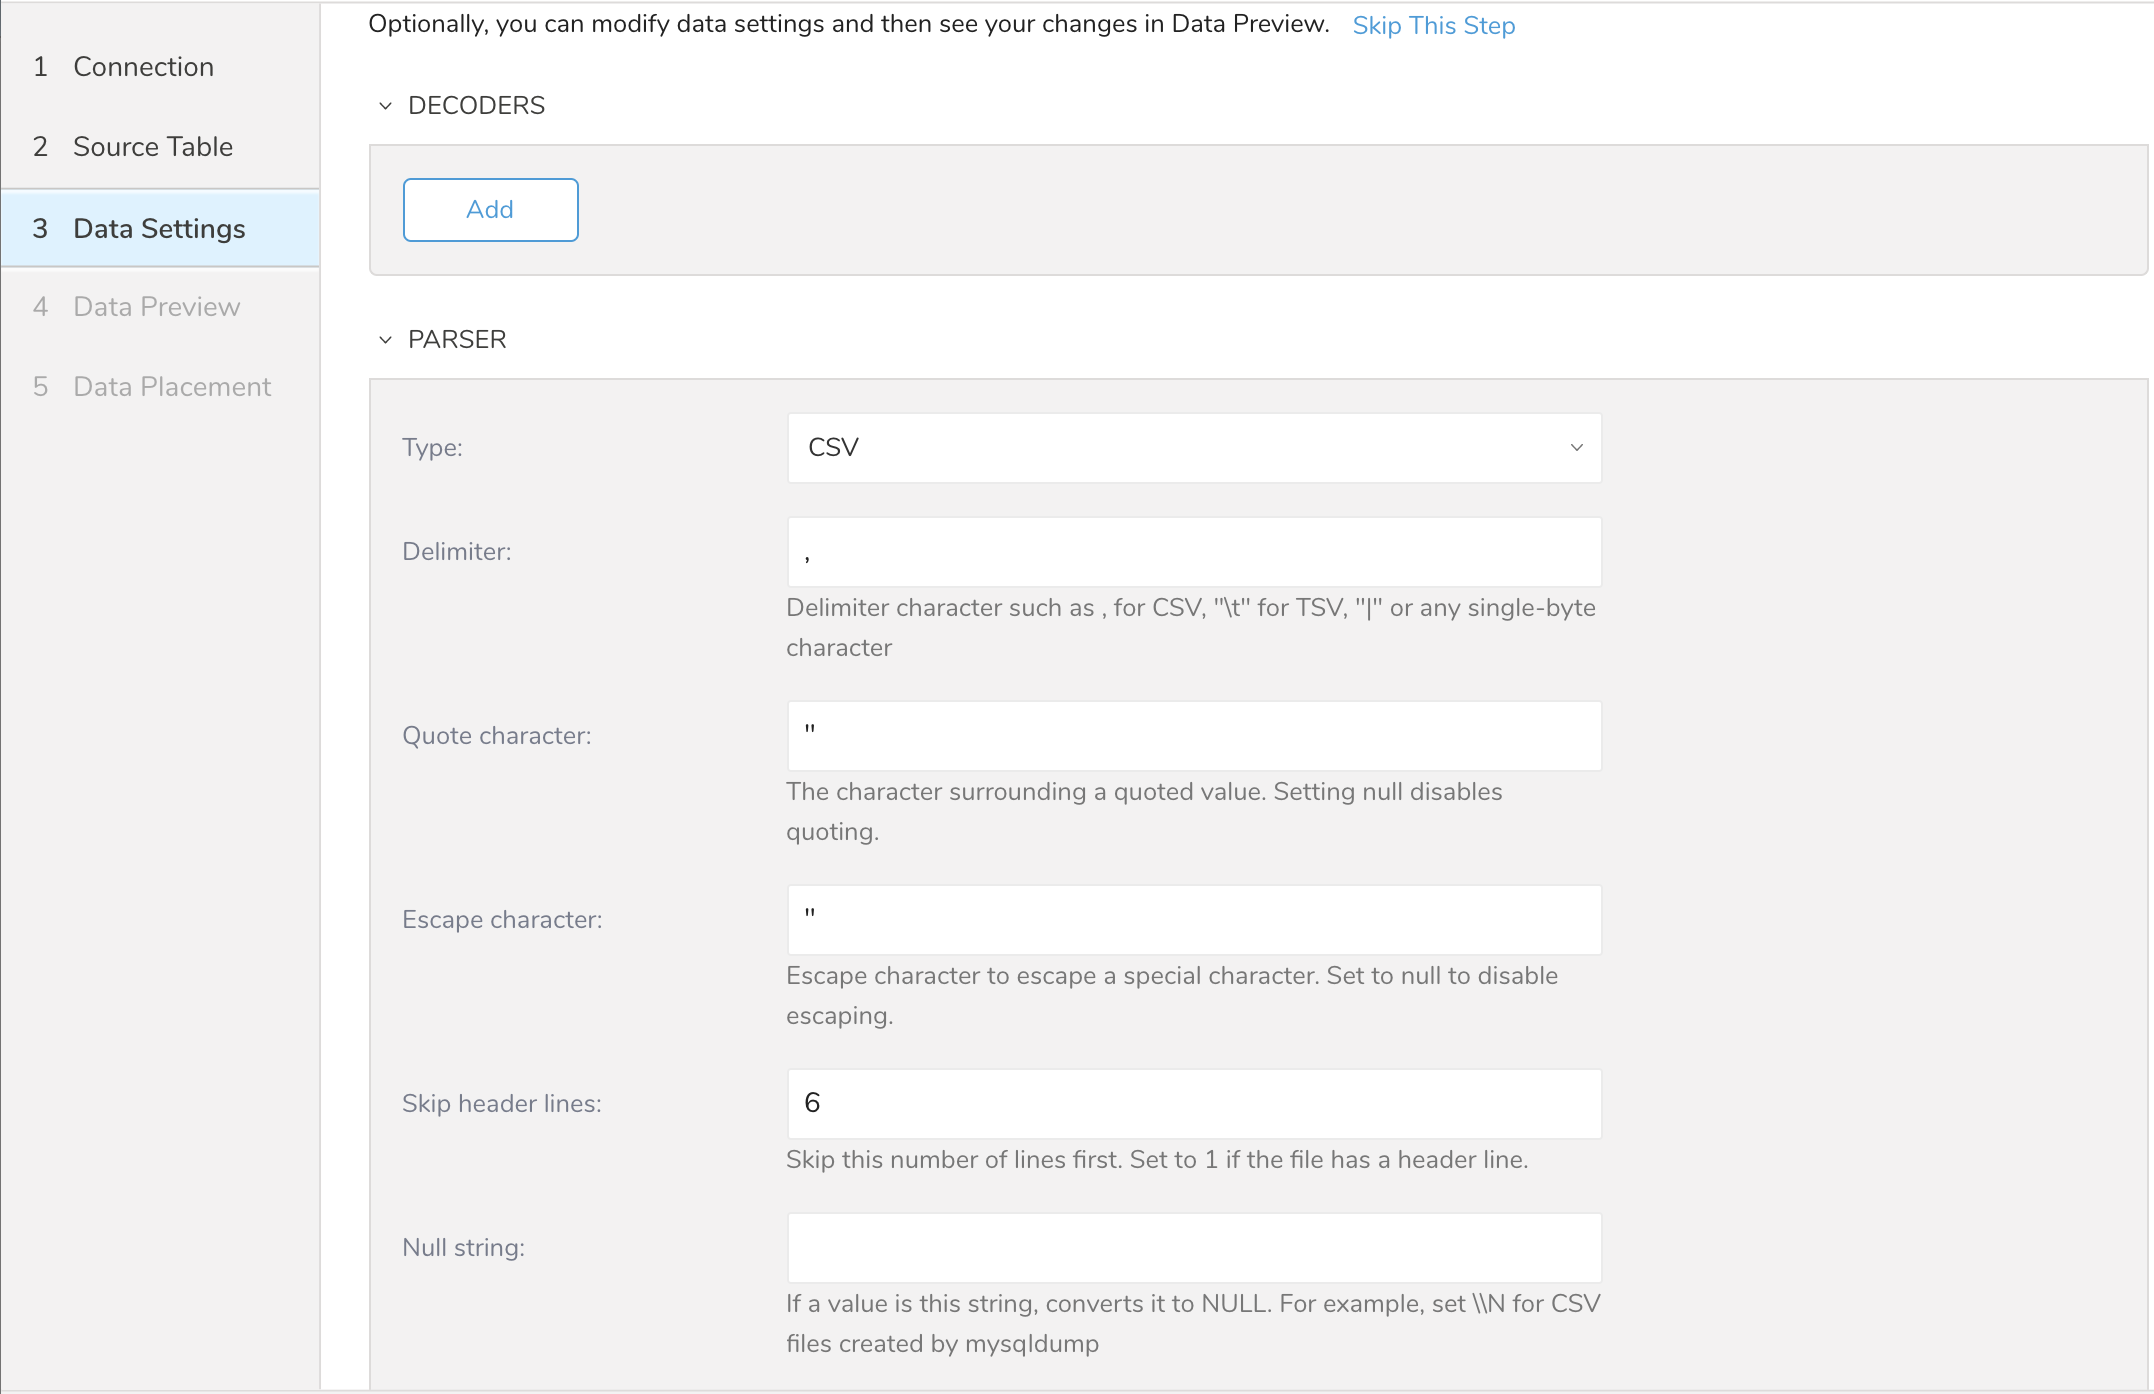Click the Quote character input
This screenshot has height=1394, width=2154.
click(x=1194, y=736)
